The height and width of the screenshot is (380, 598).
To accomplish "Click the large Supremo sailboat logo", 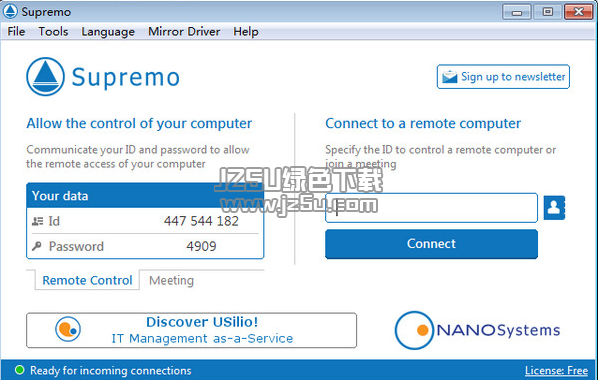I will 45,77.
